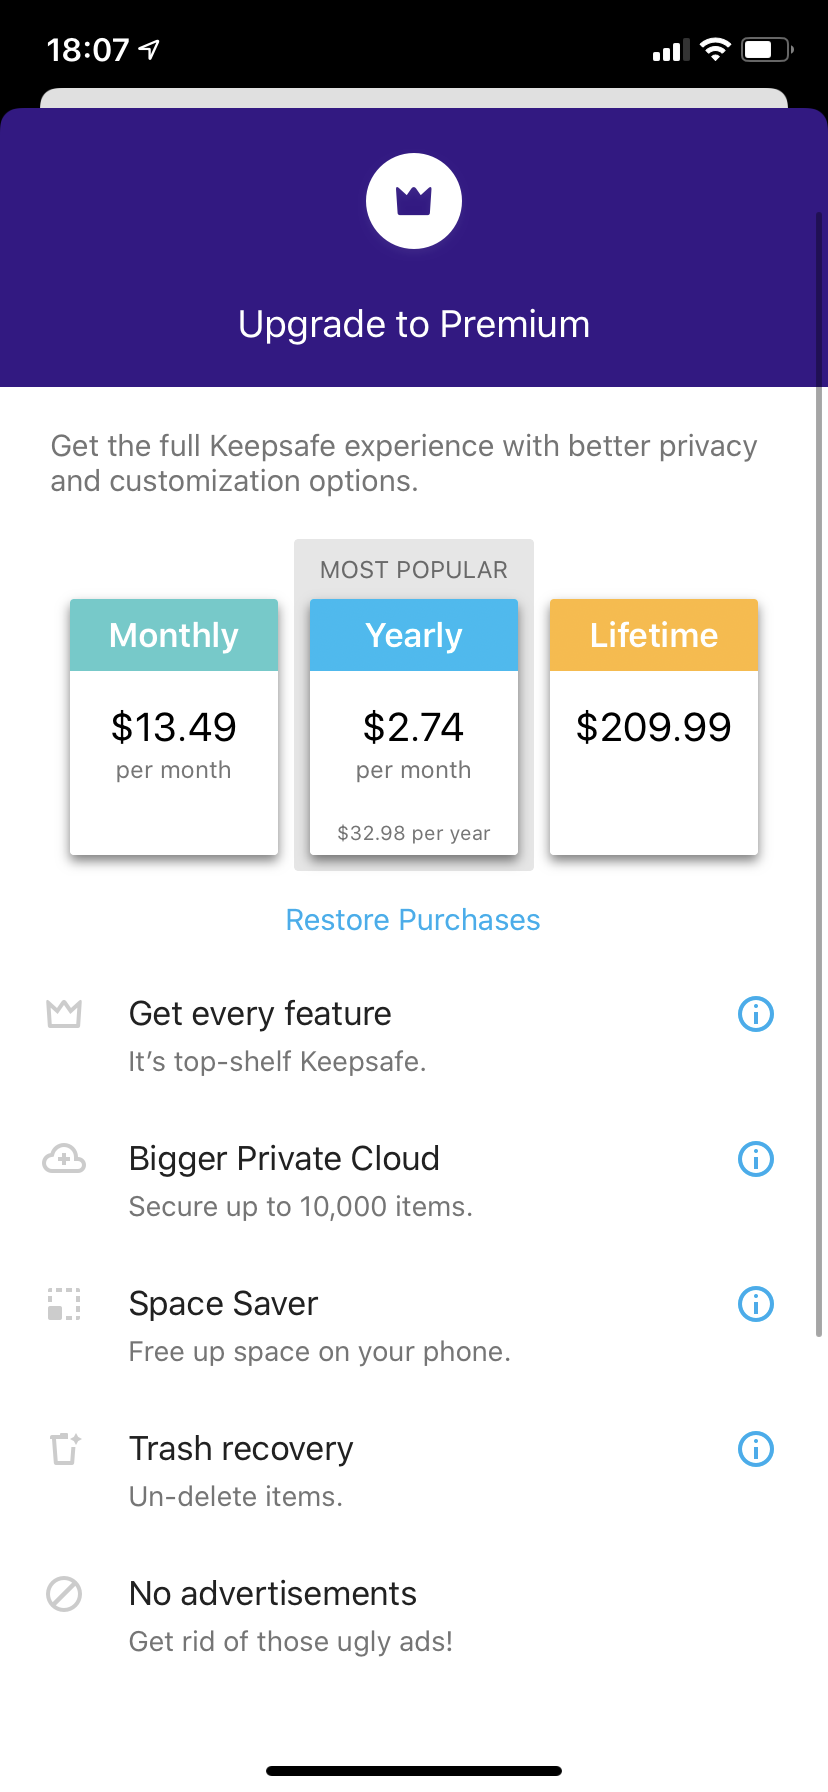Tap the home indicator bar at bottom
The height and width of the screenshot is (1792, 828).
pos(414,1770)
